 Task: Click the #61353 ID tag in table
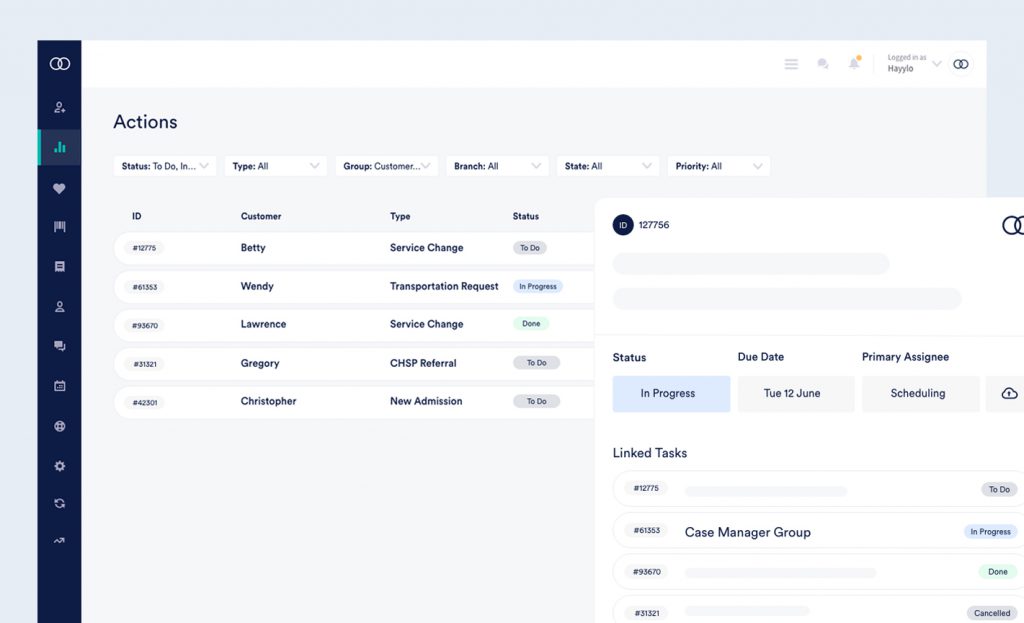[x=144, y=287]
